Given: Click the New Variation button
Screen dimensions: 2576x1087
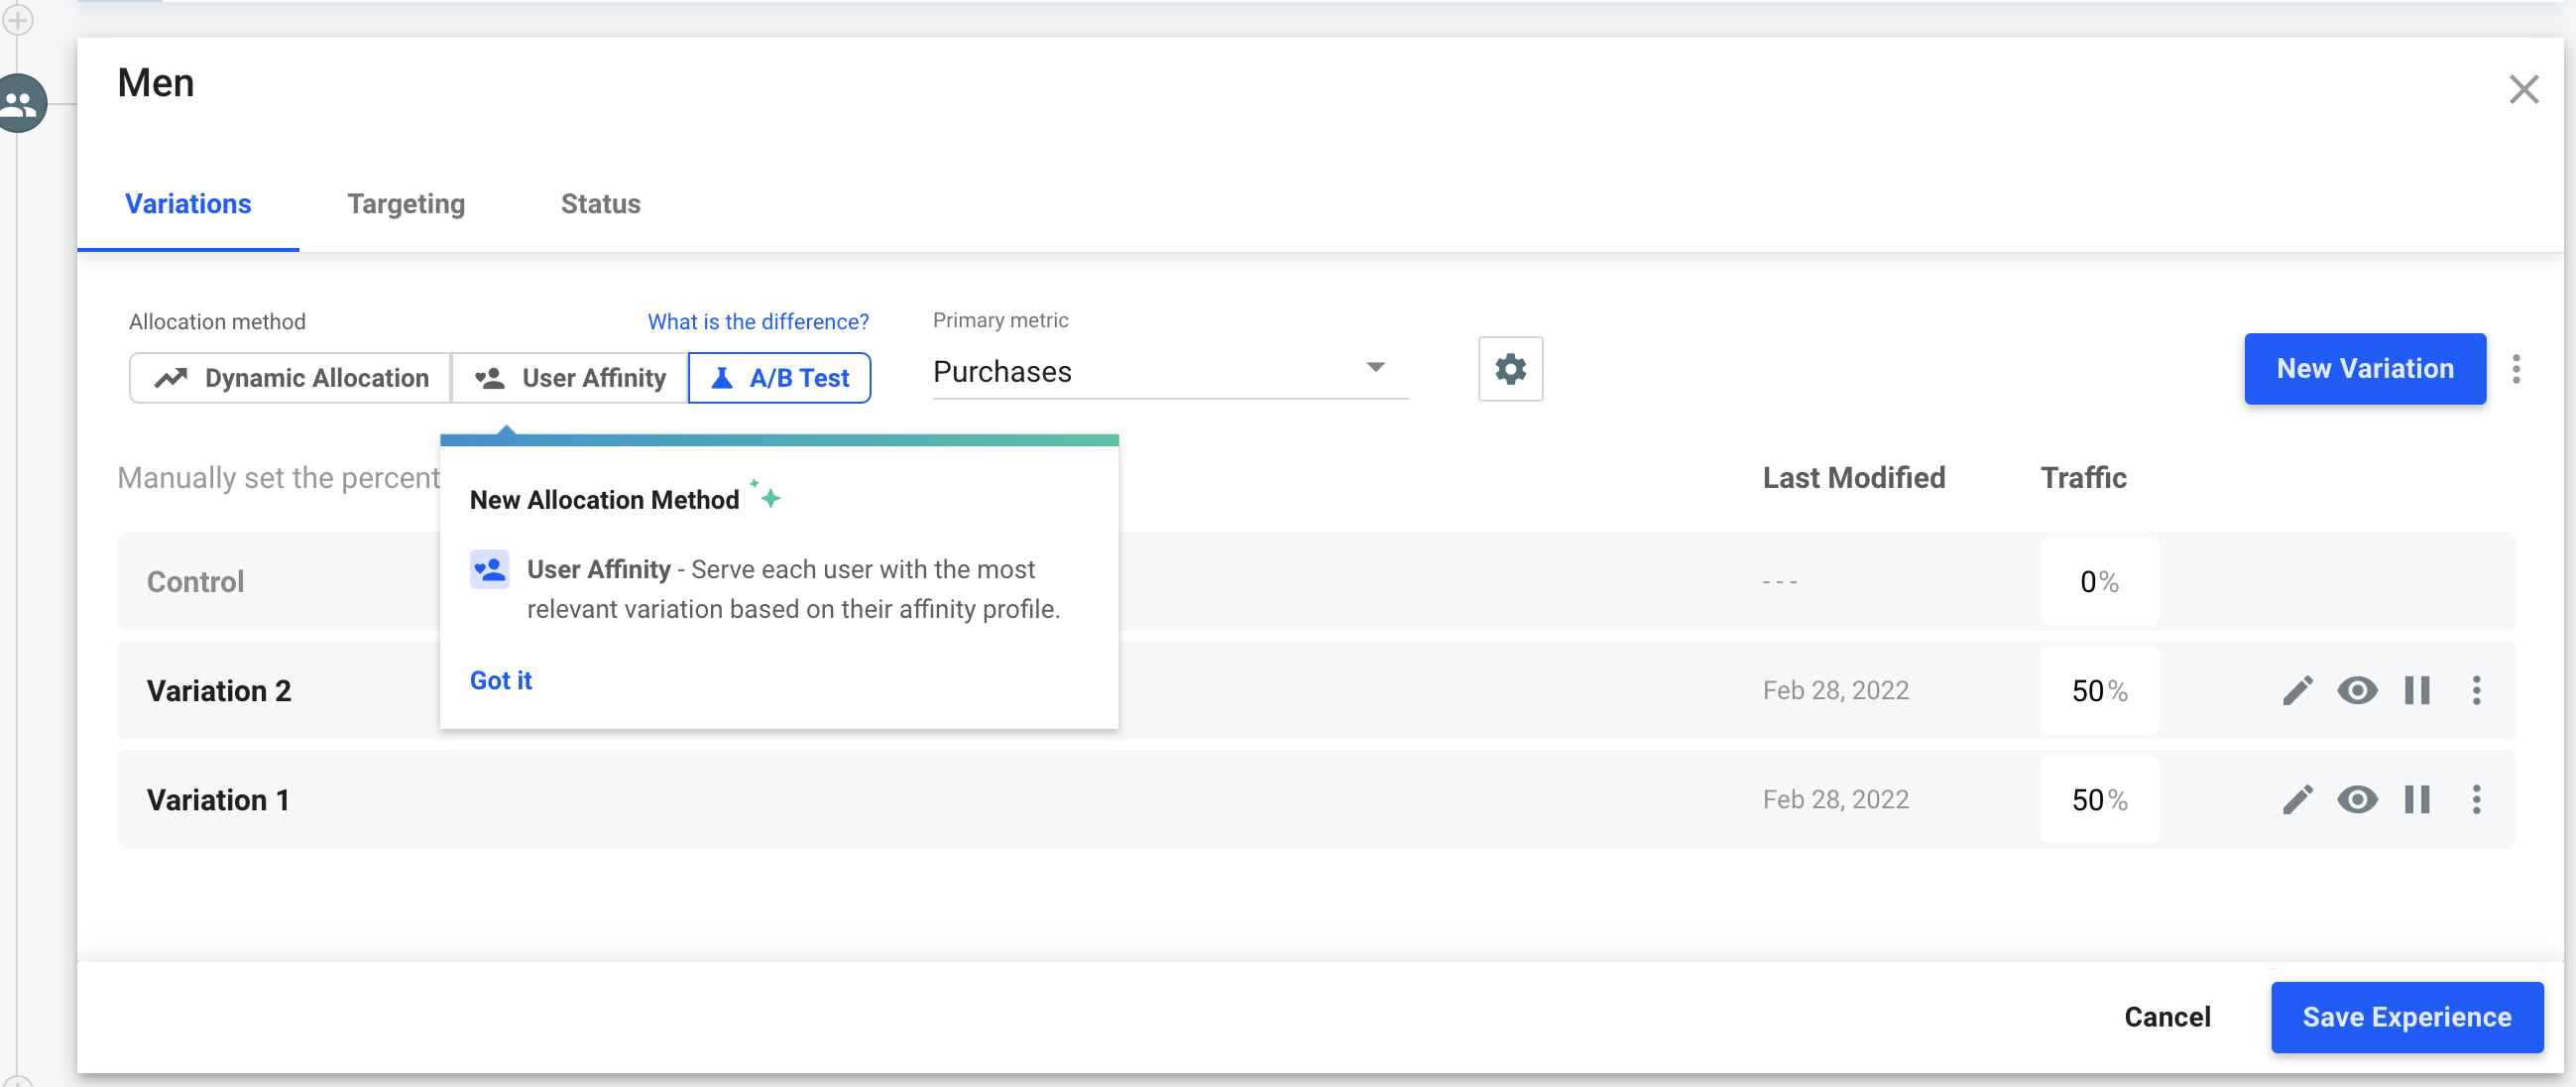Looking at the screenshot, I should [x=2364, y=369].
